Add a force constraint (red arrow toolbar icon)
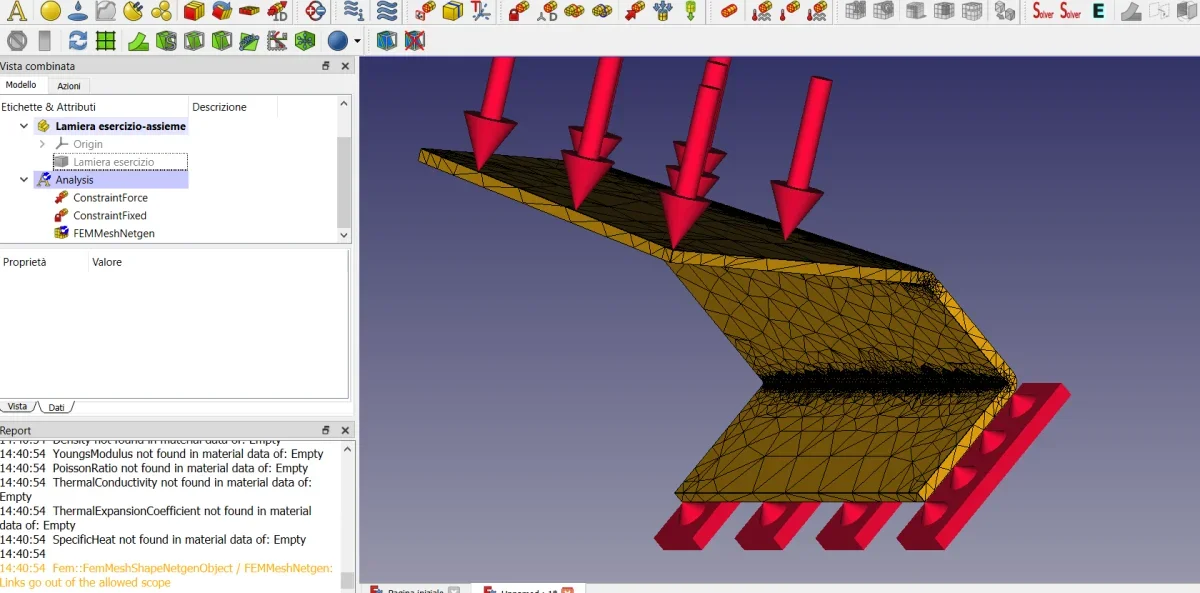Screen dimensions: 1200x593 coord(633,11)
